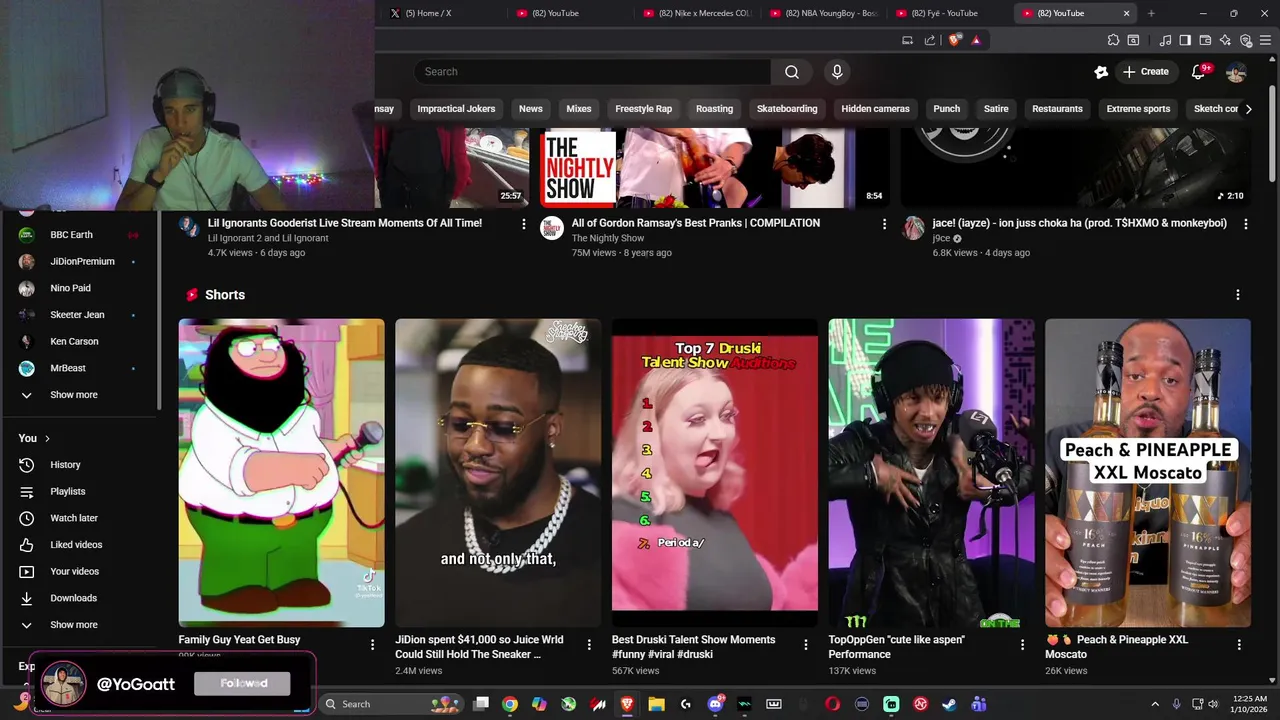Image resolution: width=1280 pixels, height=720 pixels.
Task: Open options for jace! (iayze) video
Action: (1245, 224)
